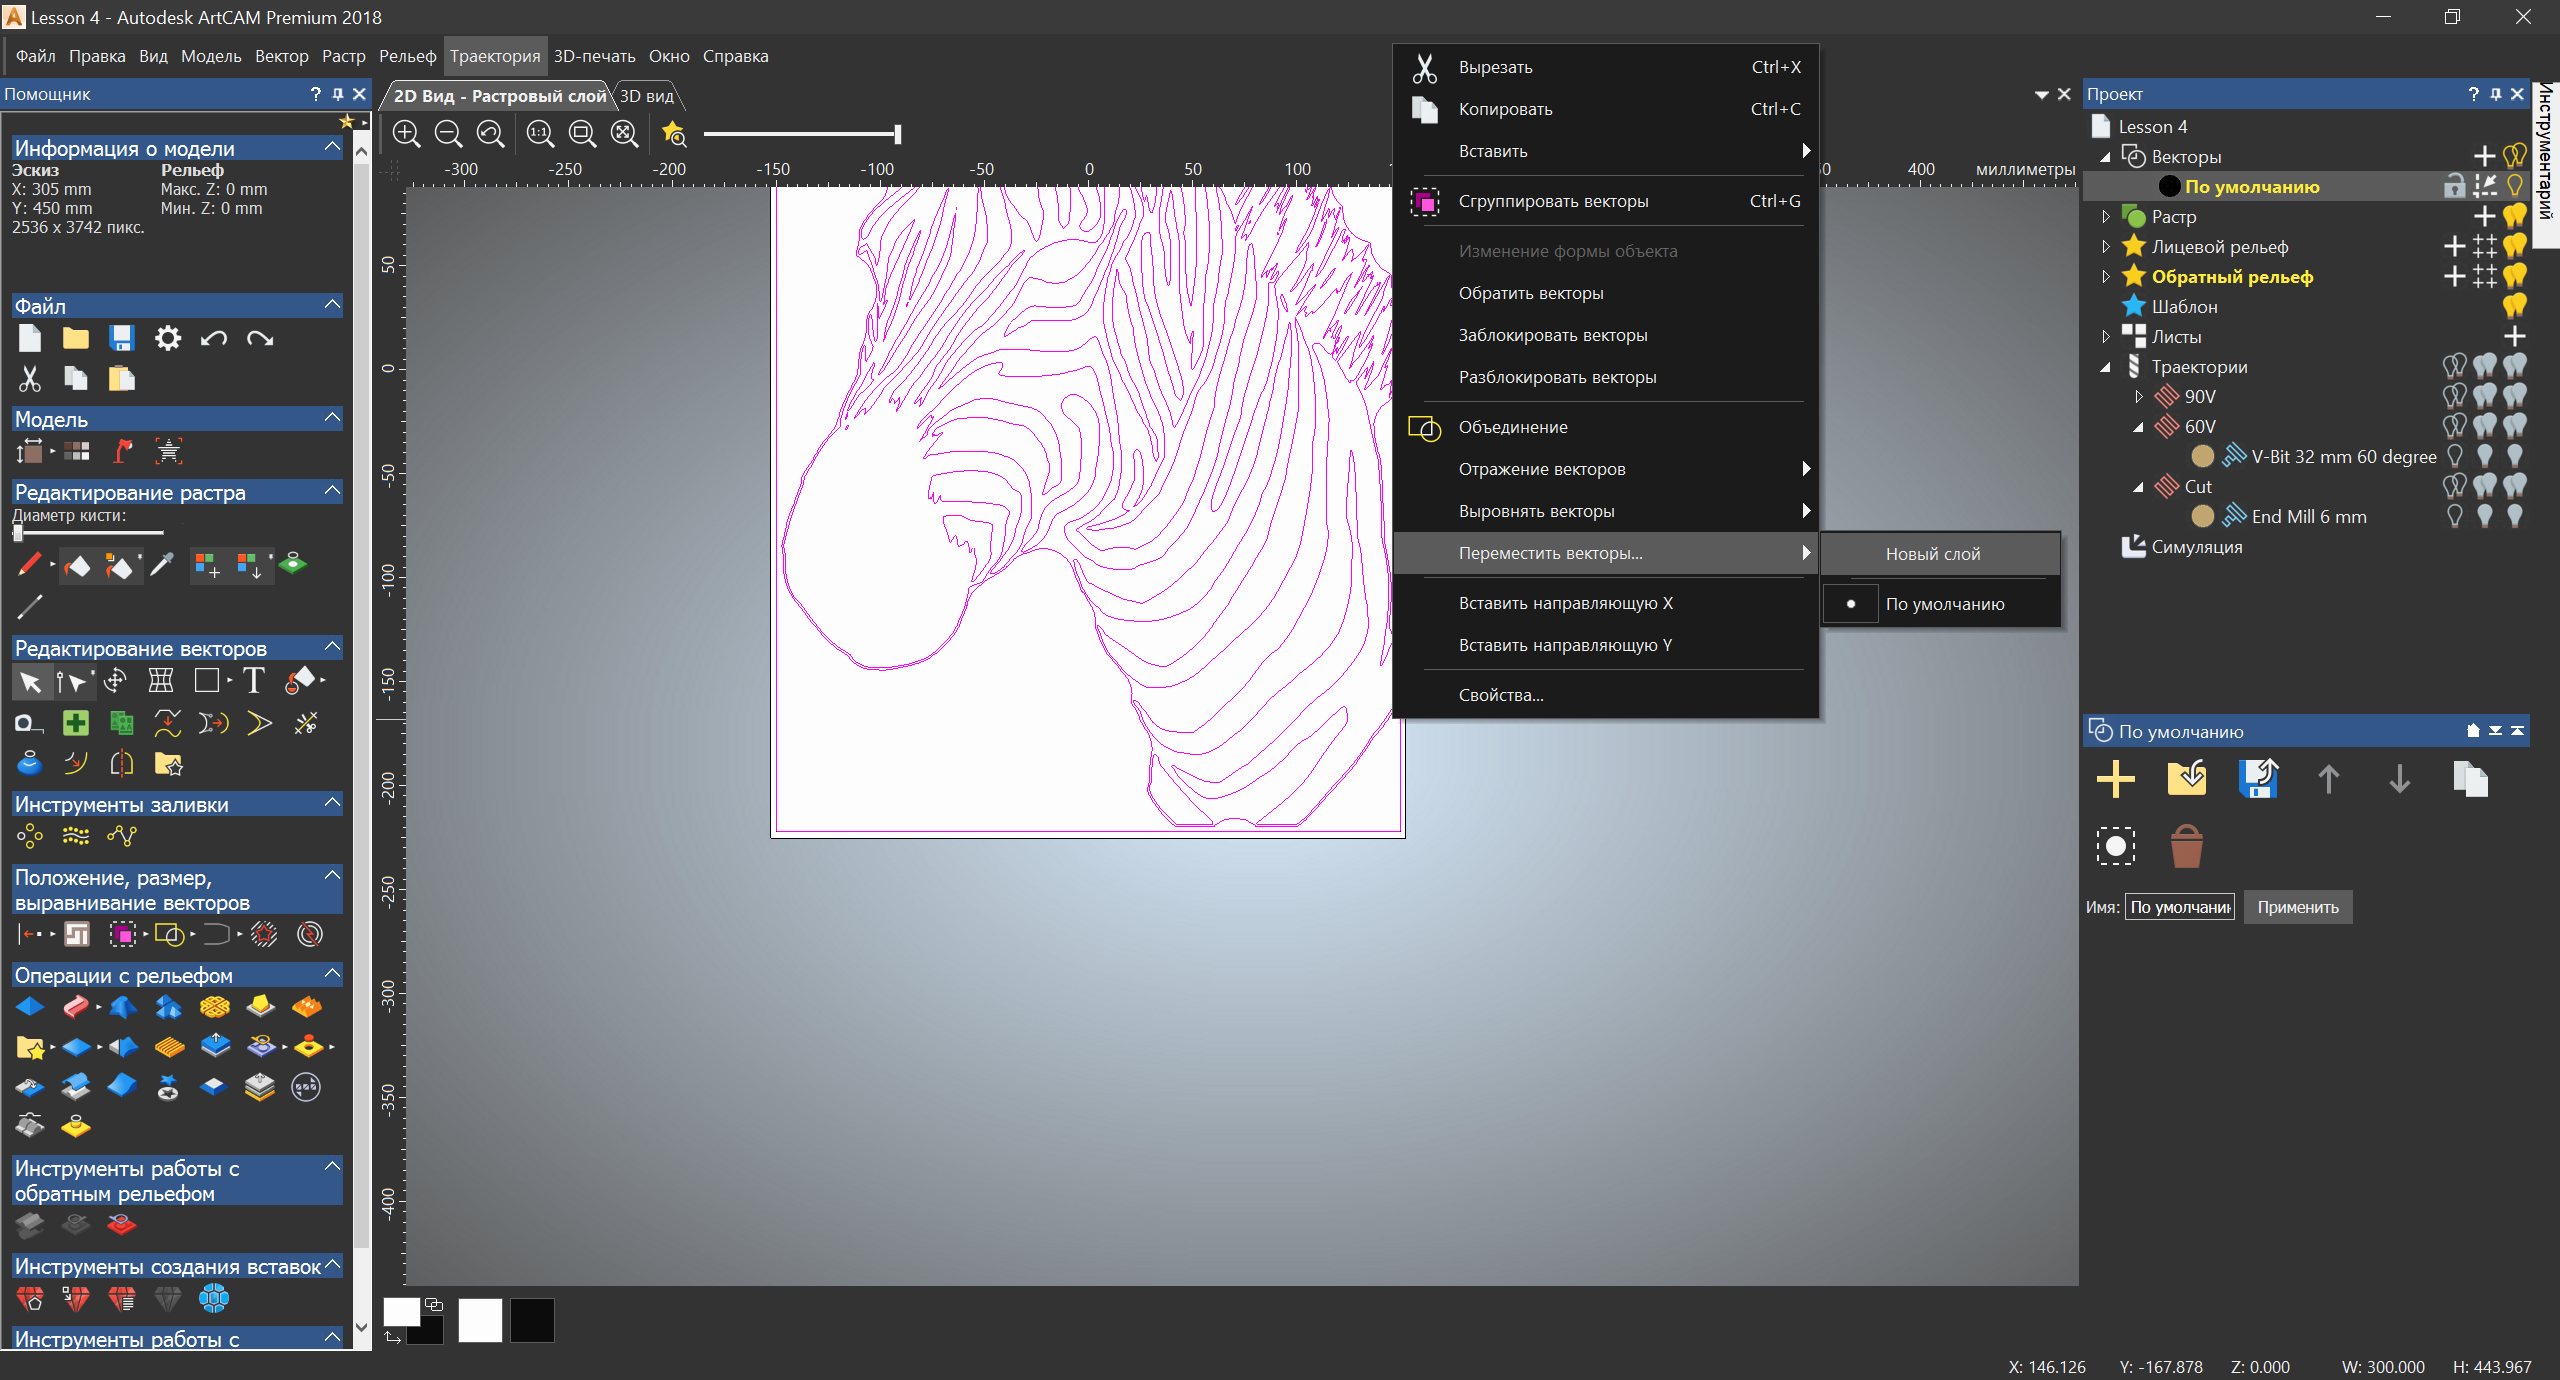Choose Новый слой in the submenu

coord(1932,554)
